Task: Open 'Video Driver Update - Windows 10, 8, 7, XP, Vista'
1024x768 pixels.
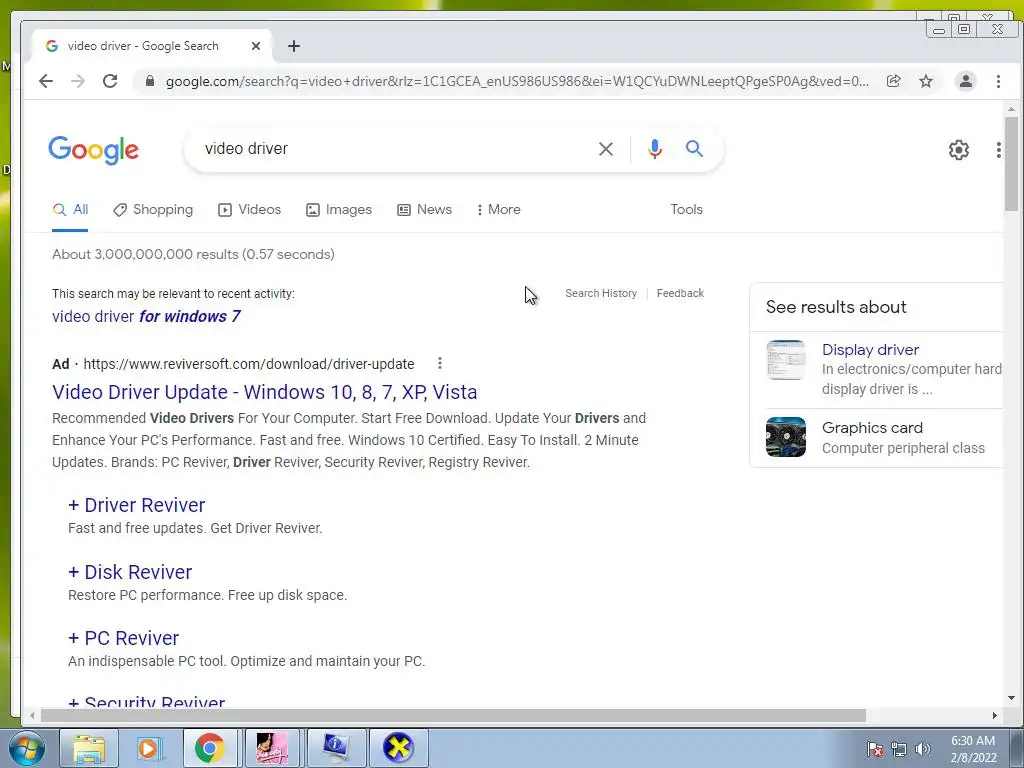Action: pos(264,392)
